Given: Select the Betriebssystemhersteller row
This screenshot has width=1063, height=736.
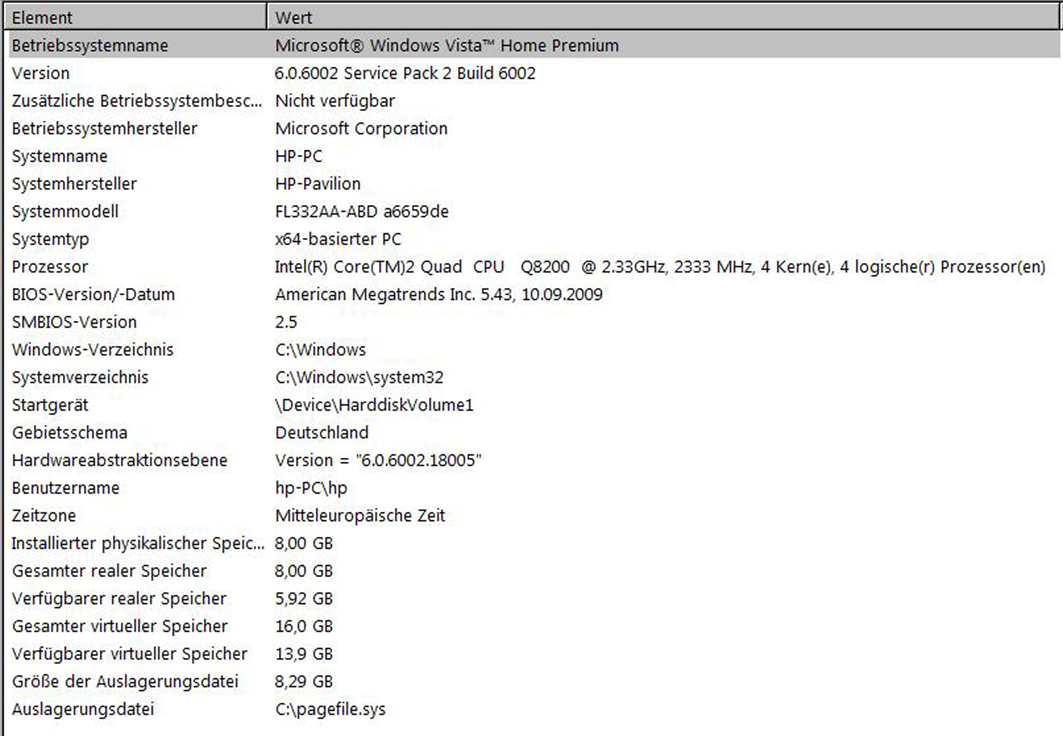Looking at the screenshot, I should pyautogui.click(x=104, y=129).
